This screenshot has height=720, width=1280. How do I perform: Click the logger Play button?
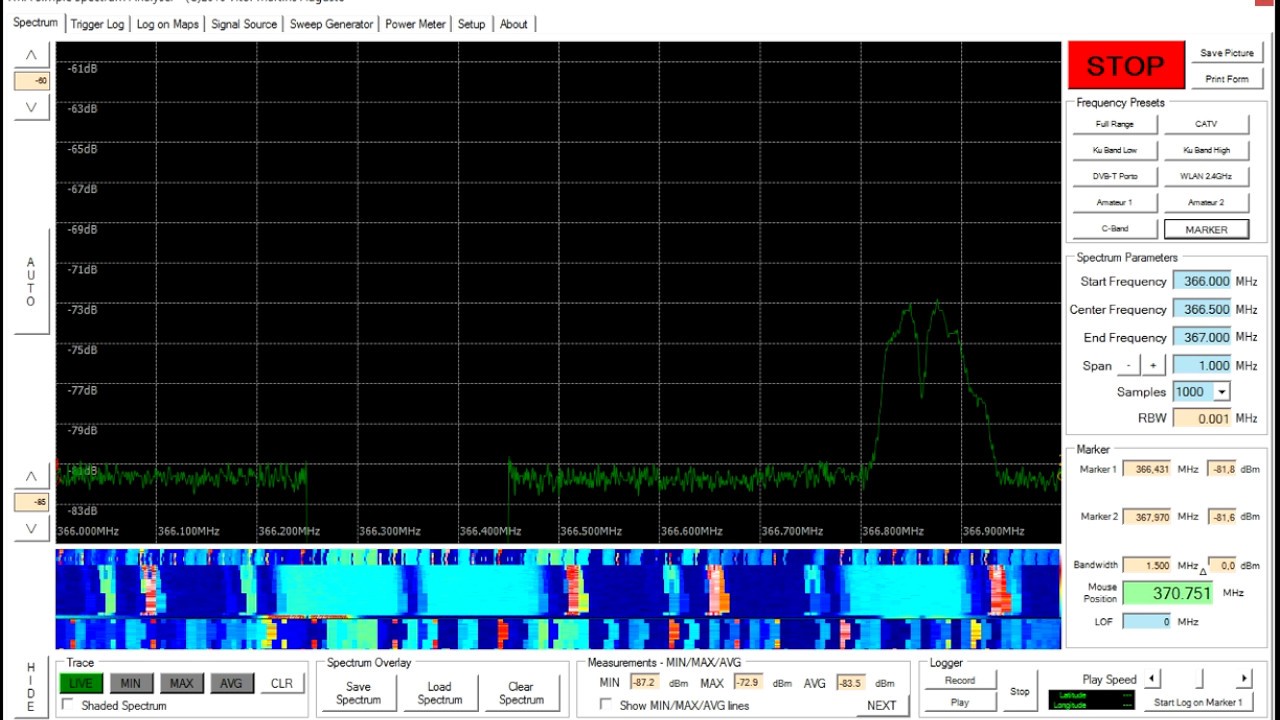pyautogui.click(x=960, y=702)
